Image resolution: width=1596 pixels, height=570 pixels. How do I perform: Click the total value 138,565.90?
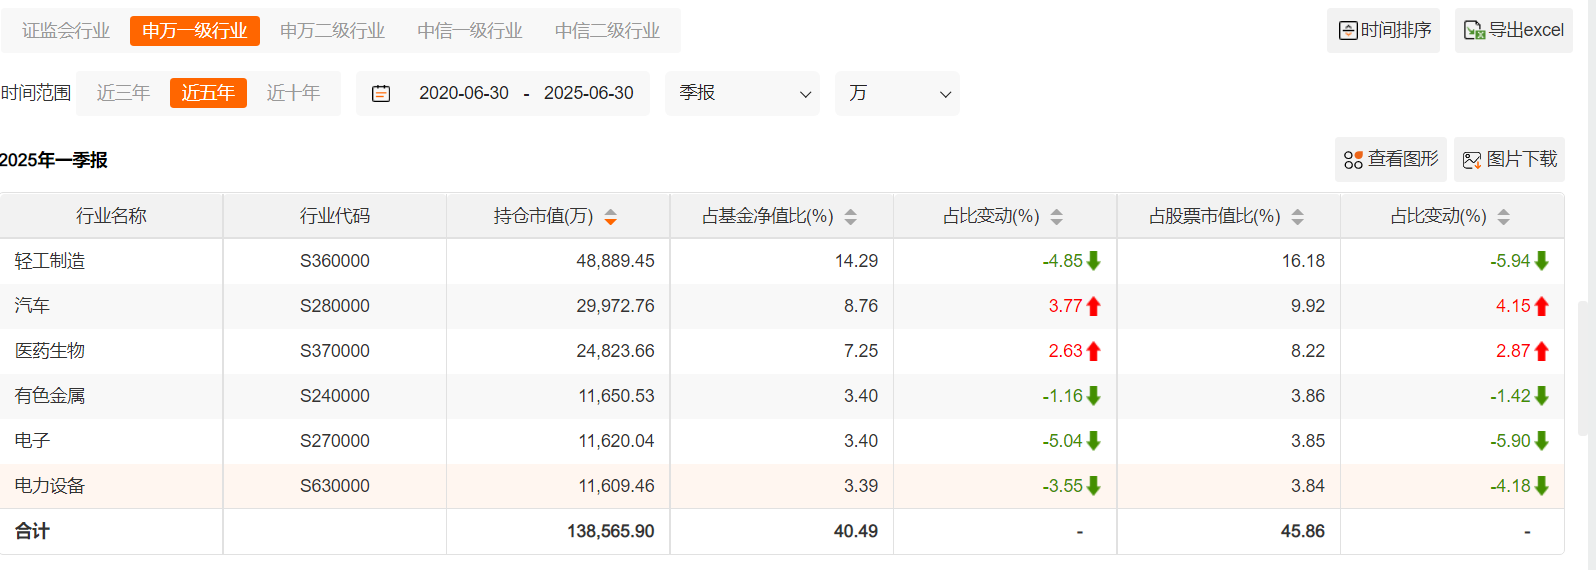click(x=611, y=531)
